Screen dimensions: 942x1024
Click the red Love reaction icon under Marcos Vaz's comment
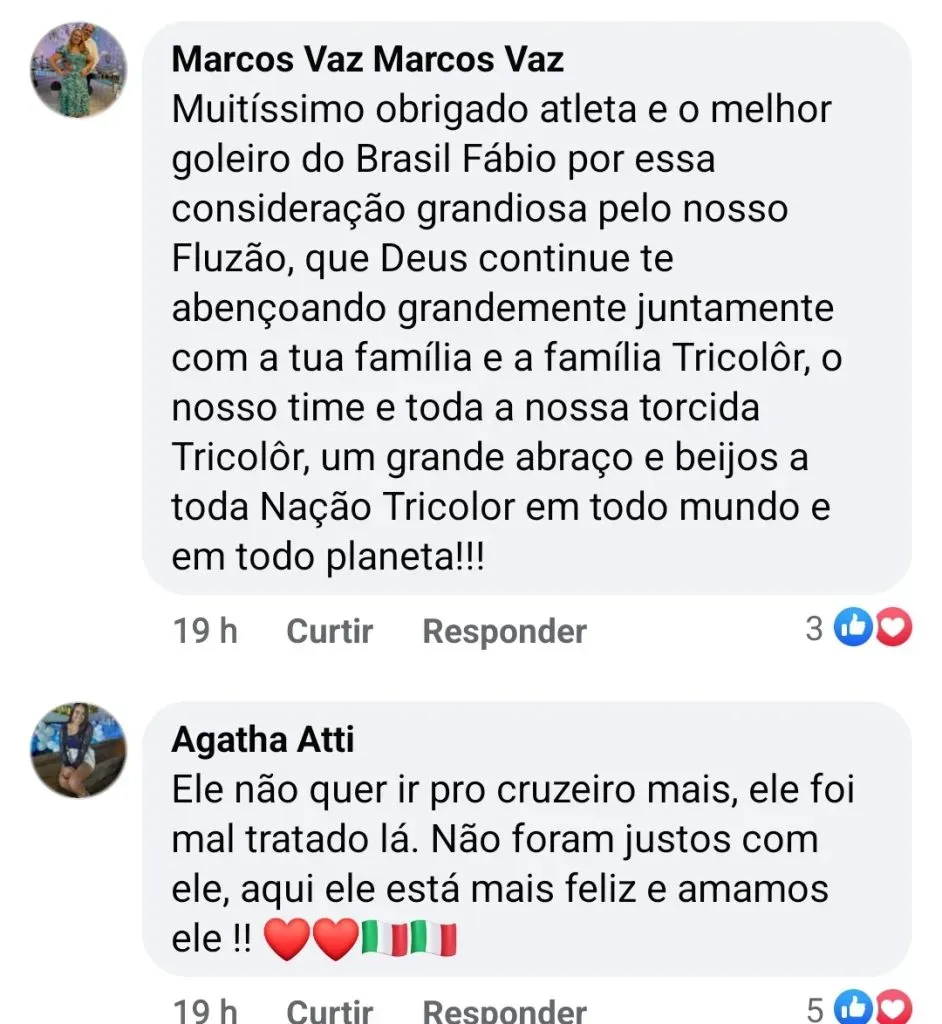(x=893, y=628)
